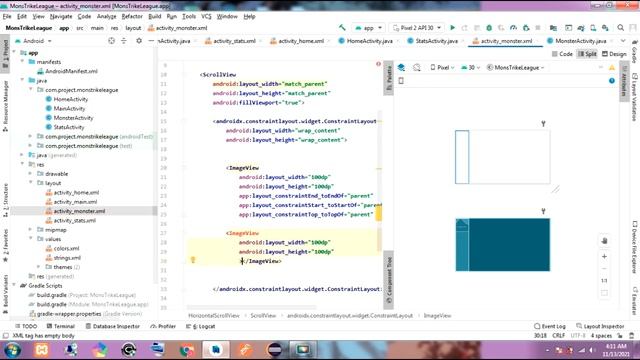This screenshot has width=640, height=360.
Task: Click 4 spaces indent in status bar
Action: coord(601,336)
